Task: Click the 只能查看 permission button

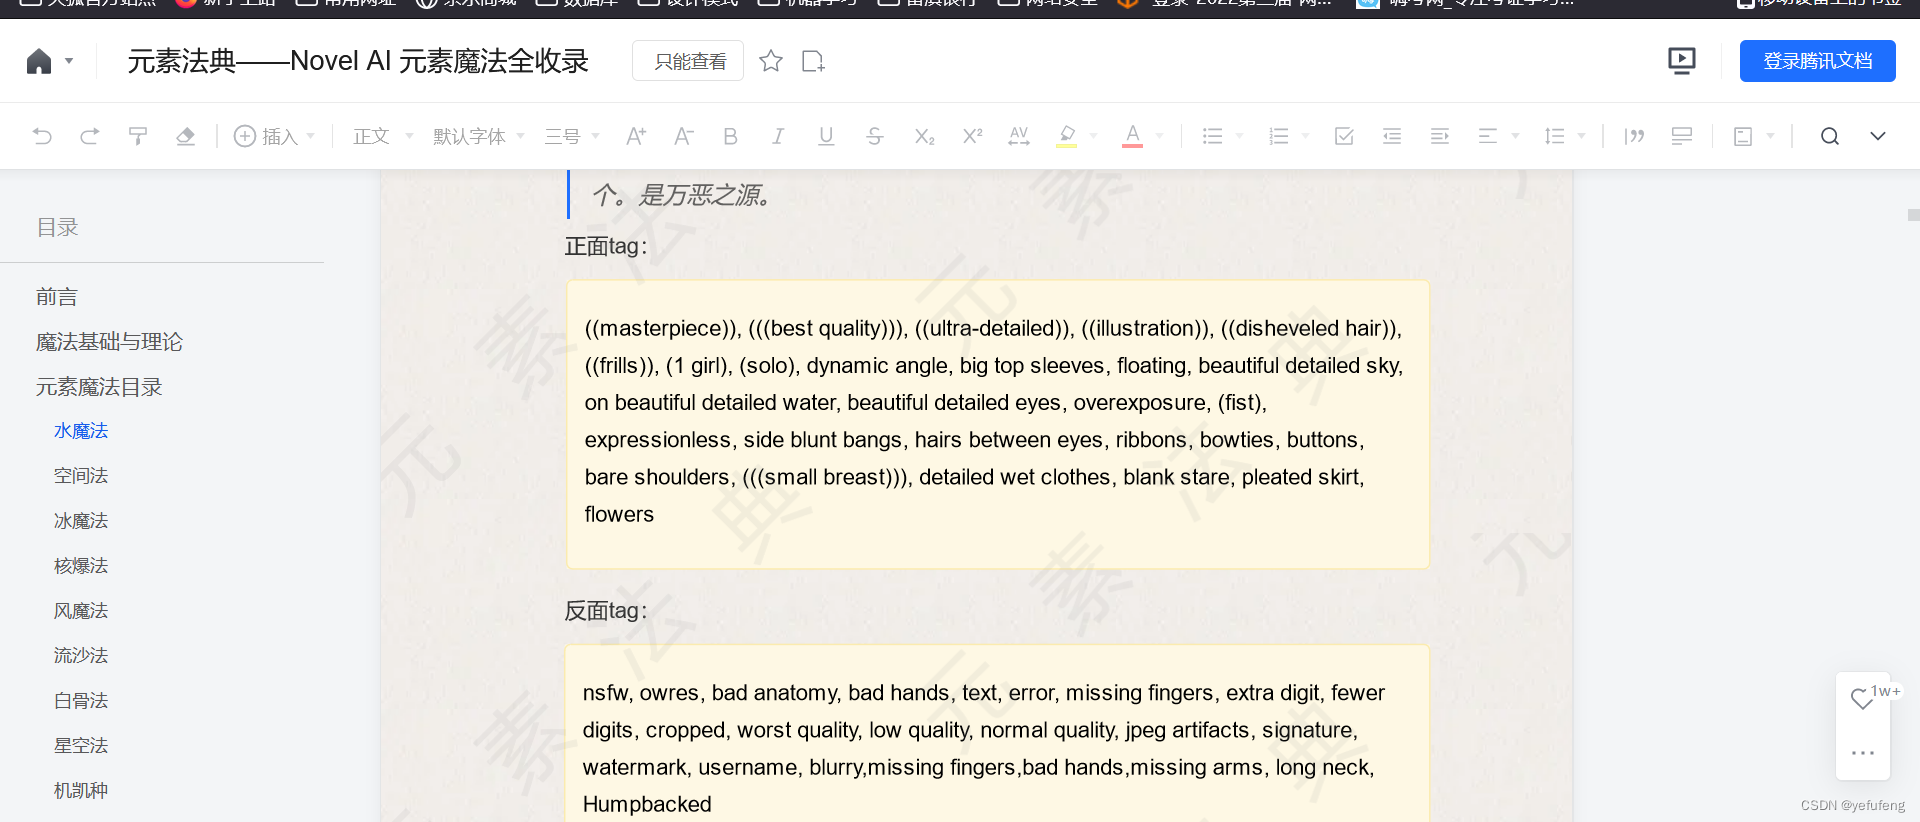Action: (688, 61)
